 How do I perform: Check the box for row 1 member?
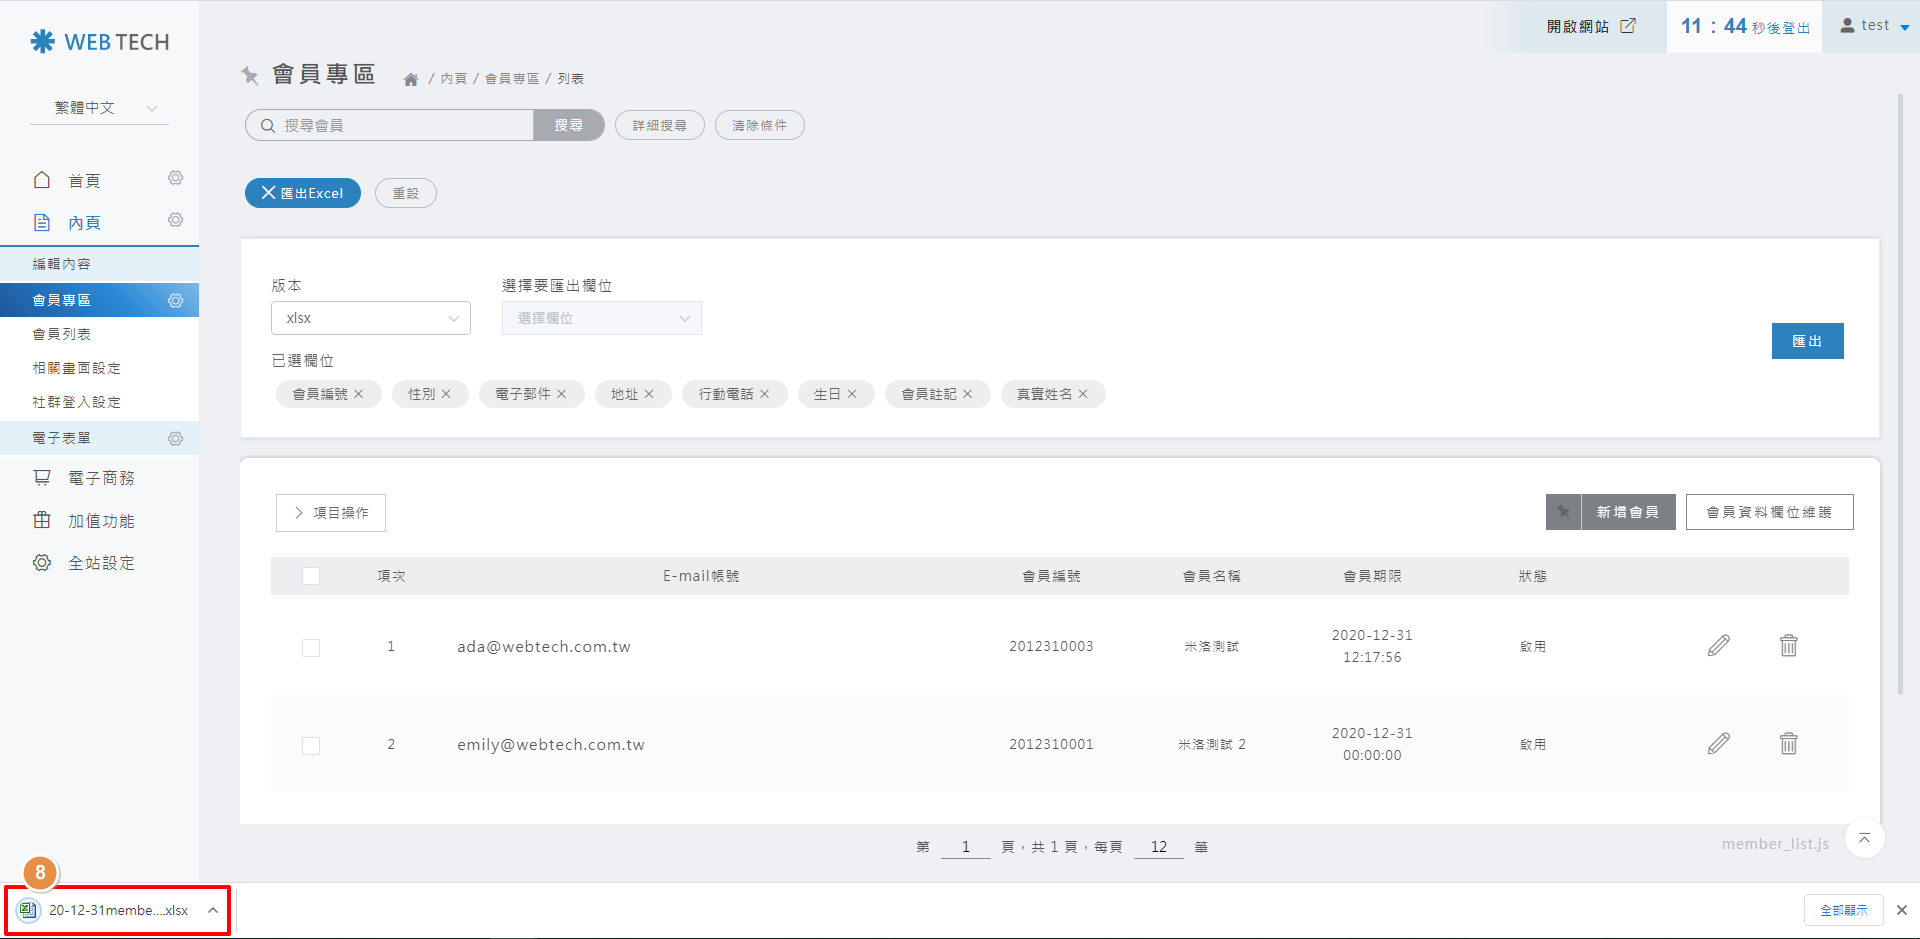tap(311, 648)
